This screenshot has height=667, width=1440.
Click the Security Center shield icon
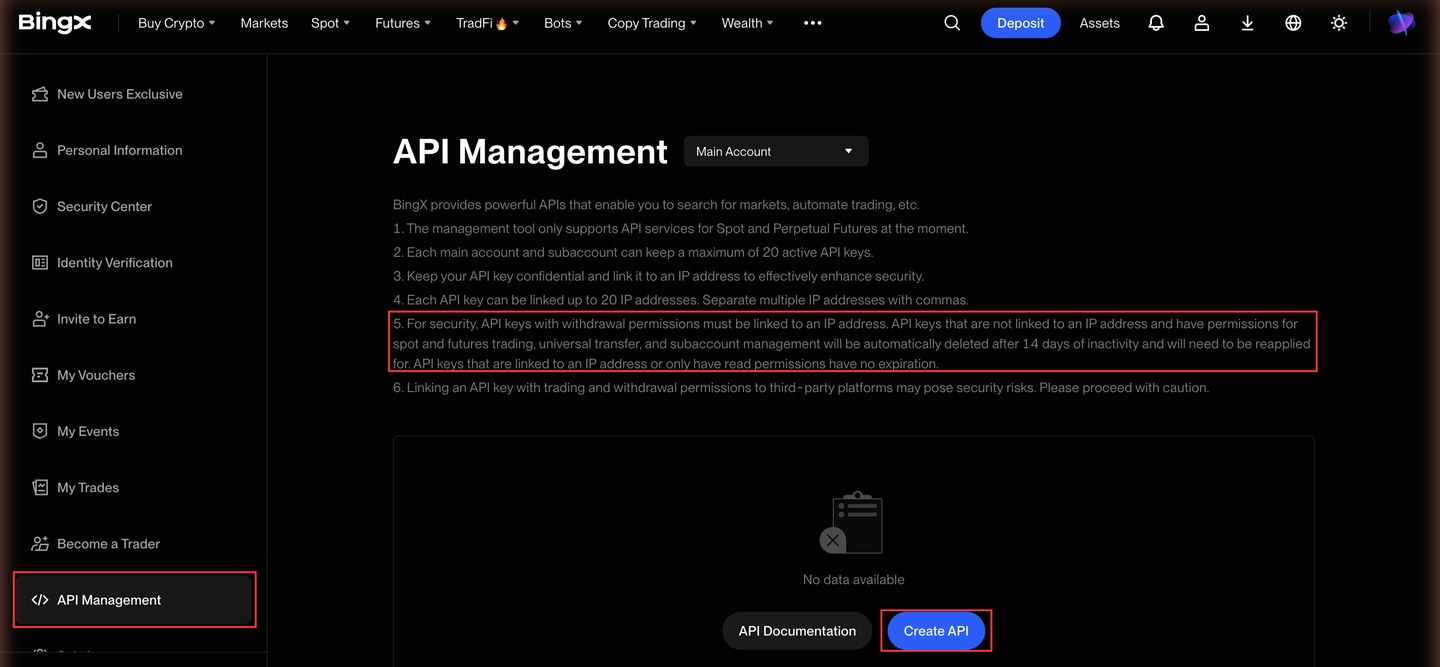[x=40, y=206]
